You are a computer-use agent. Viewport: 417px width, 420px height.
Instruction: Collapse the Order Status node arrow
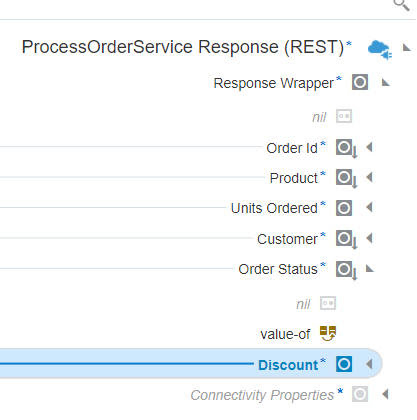tap(369, 268)
